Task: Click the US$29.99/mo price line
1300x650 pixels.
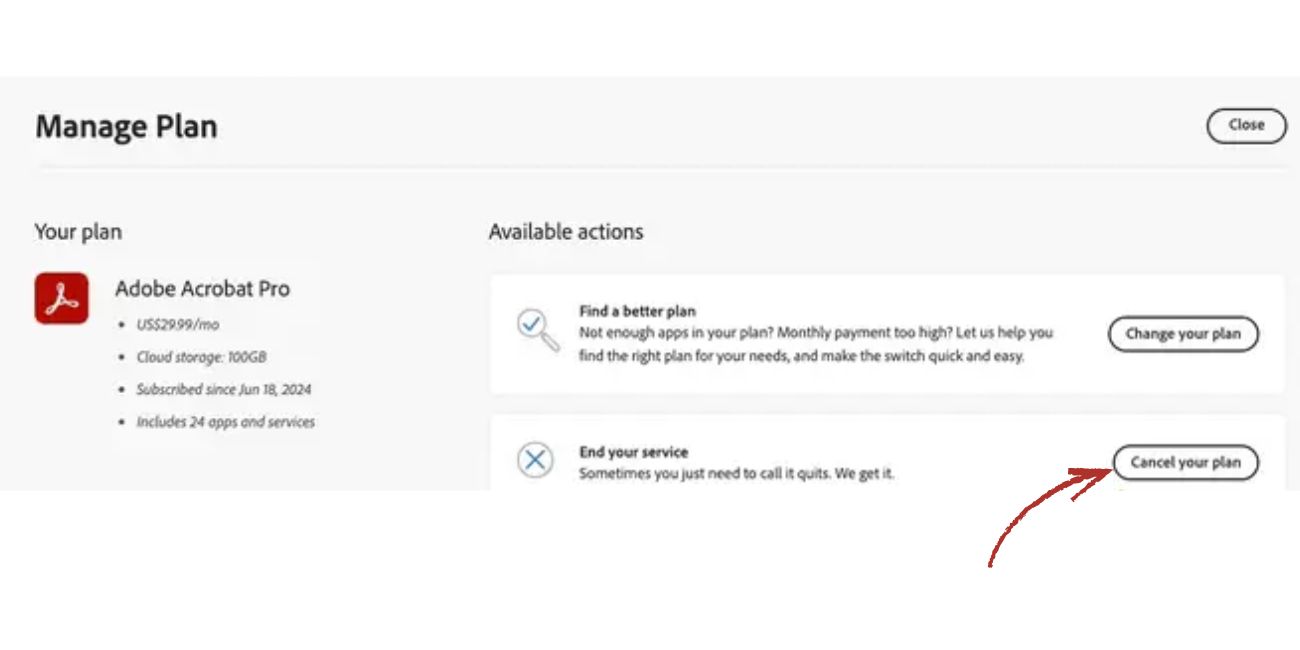Action: point(177,325)
